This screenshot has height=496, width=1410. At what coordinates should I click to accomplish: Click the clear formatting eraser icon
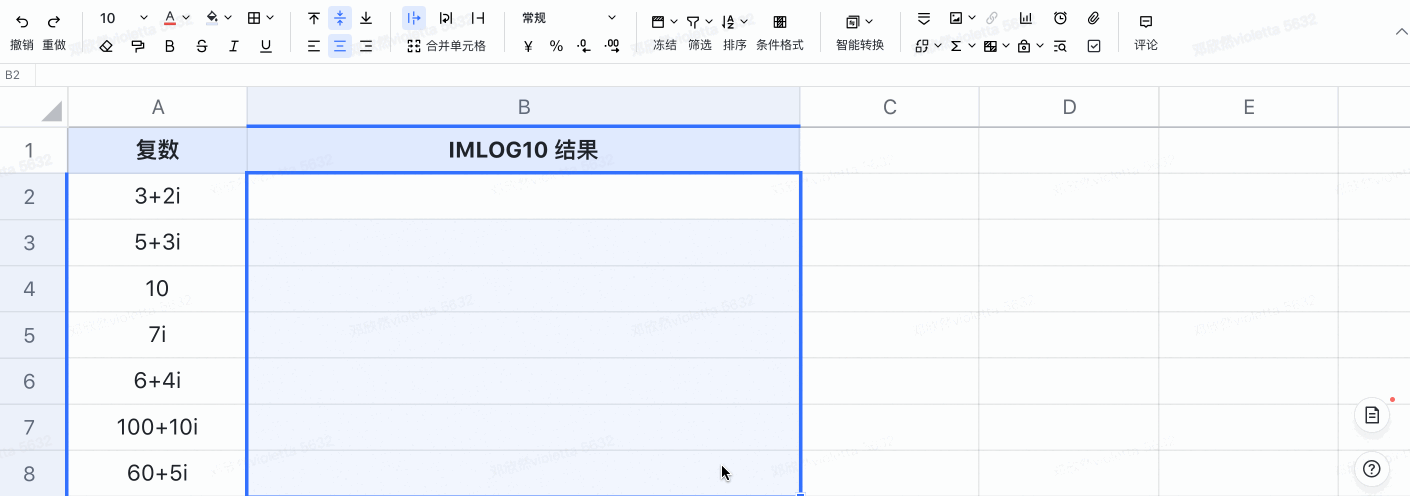coord(107,45)
